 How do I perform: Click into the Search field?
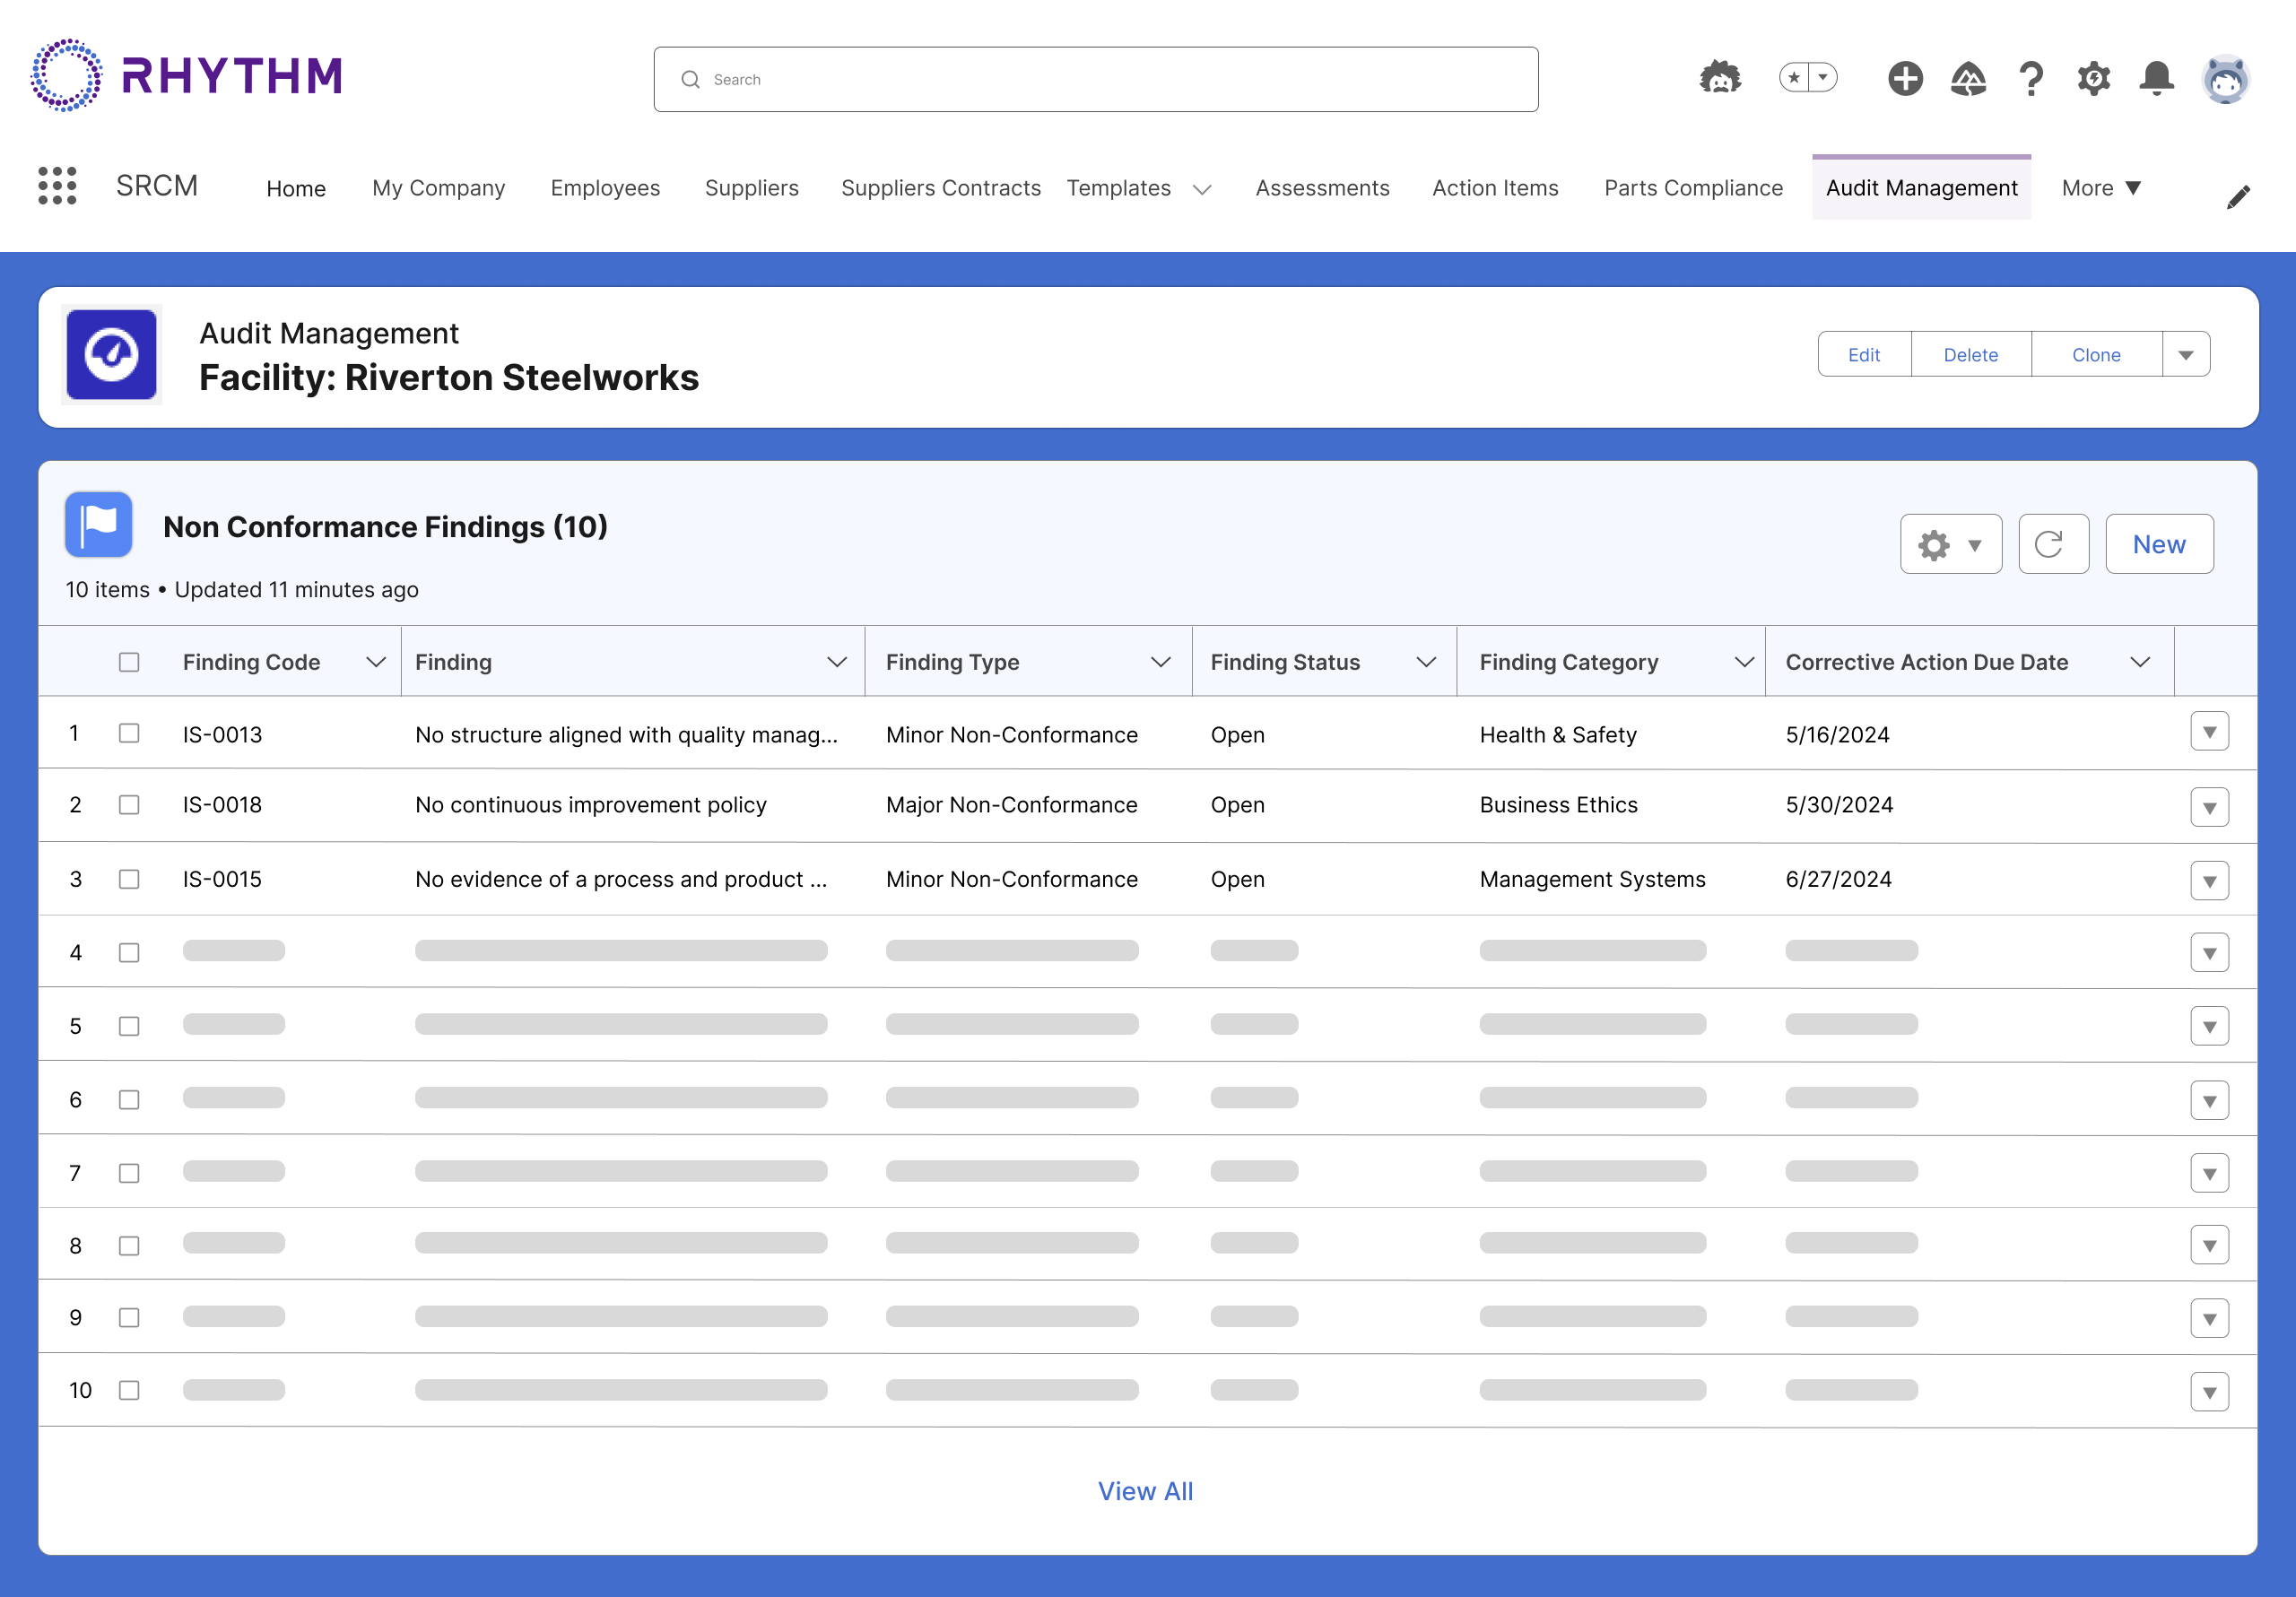[1095, 79]
